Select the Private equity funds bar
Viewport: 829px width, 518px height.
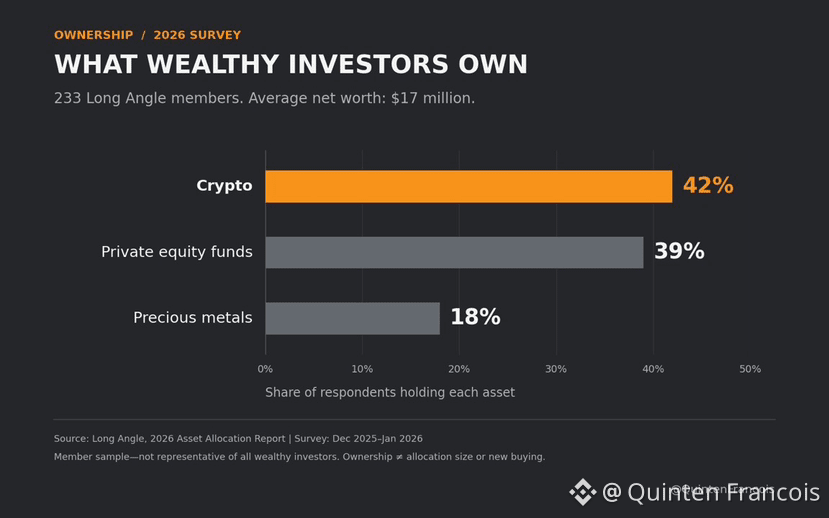[x=454, y=252]
